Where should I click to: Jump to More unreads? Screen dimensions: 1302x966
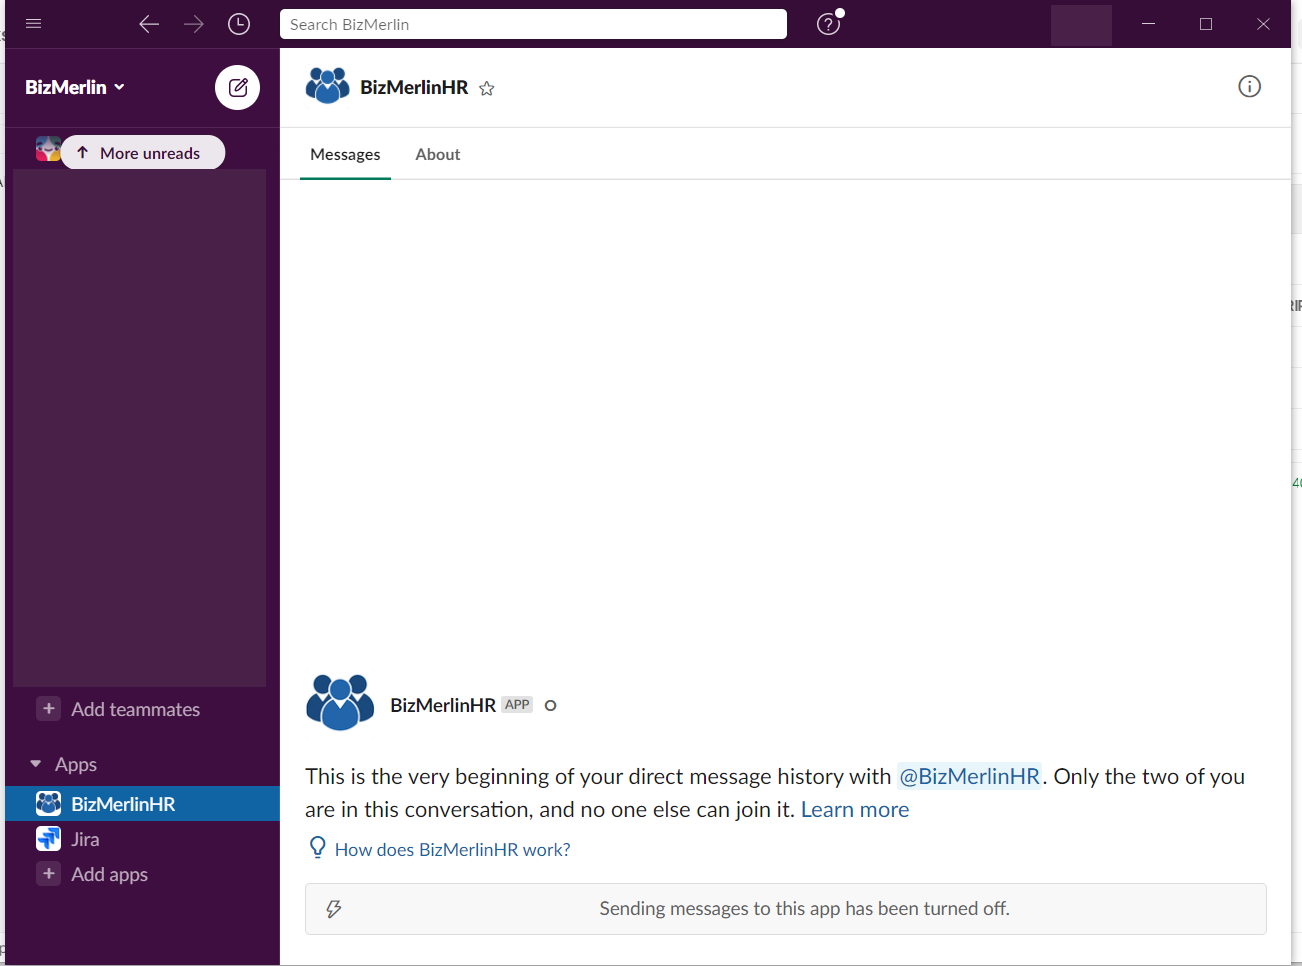pos(143,152)
